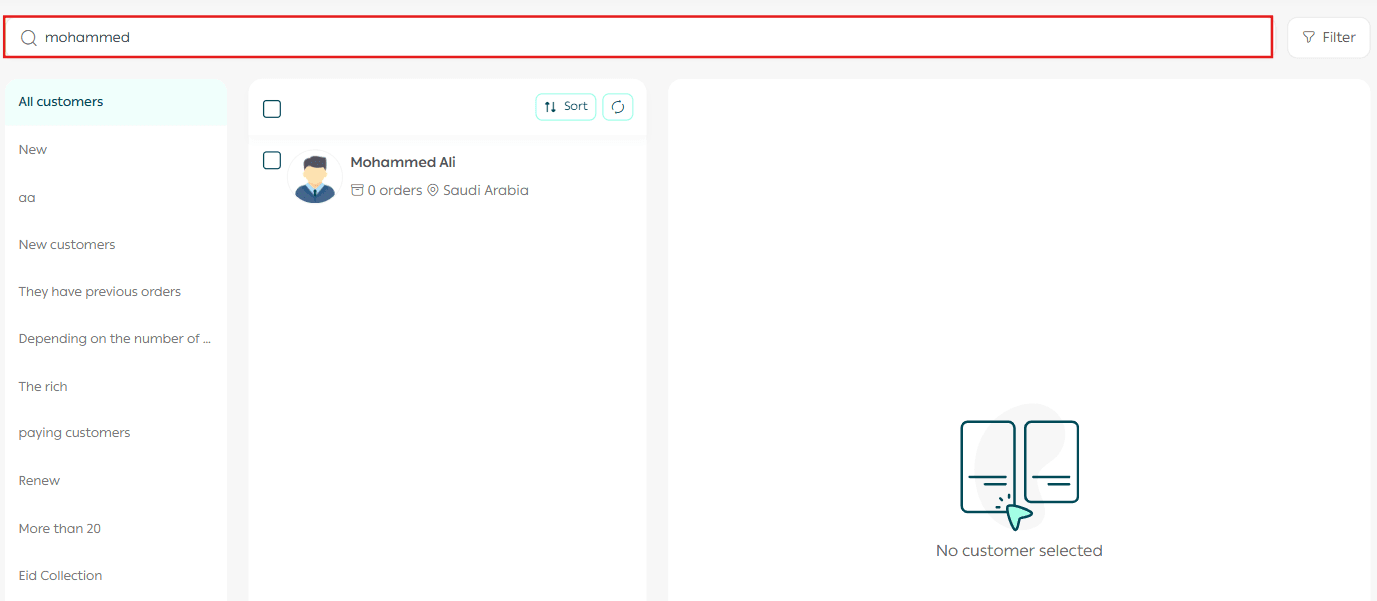Open the Sort options dropdown
Image resolution: width=1377 pixels, height=601 pixels.
point(566,107)
